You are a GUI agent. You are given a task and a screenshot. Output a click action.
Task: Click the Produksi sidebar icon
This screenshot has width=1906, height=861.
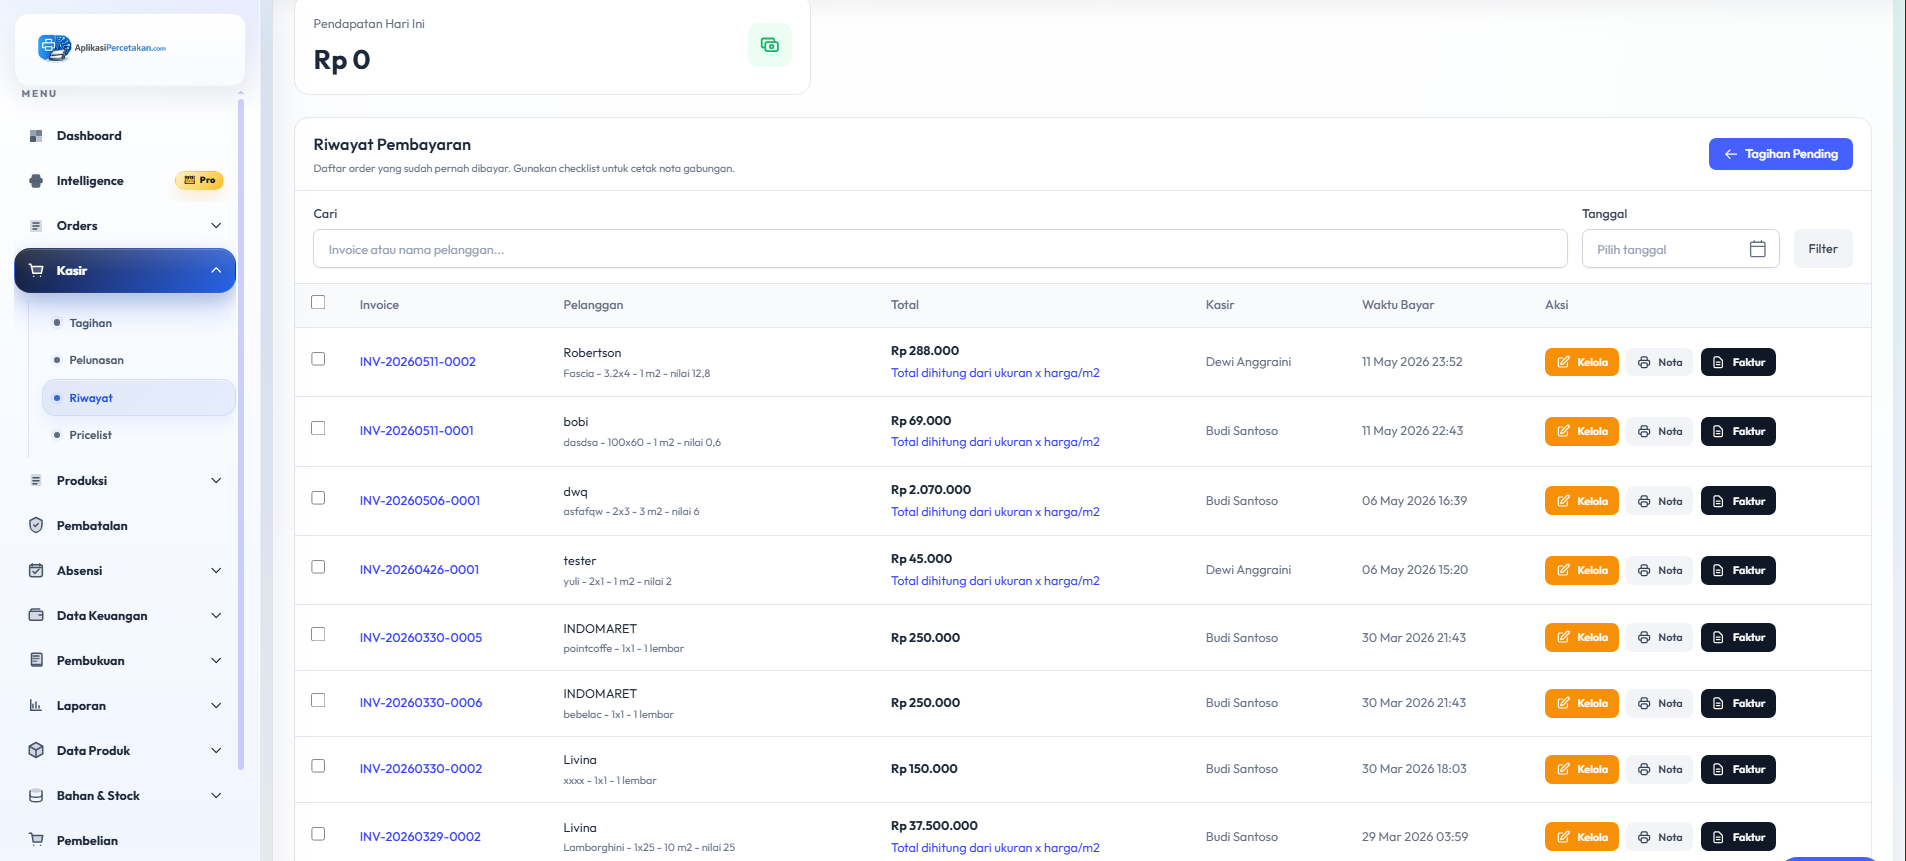pyautogui.click(x=36, y=481)
